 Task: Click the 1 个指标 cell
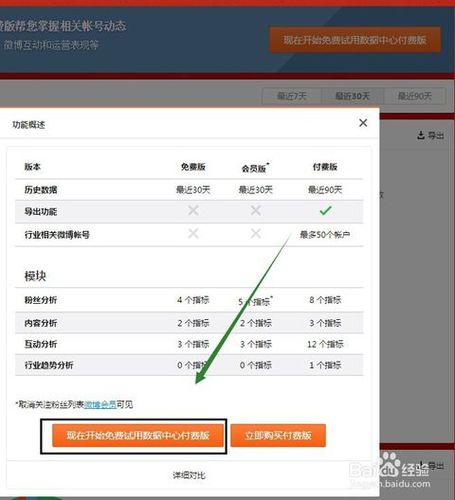click(x=325, y=365)
